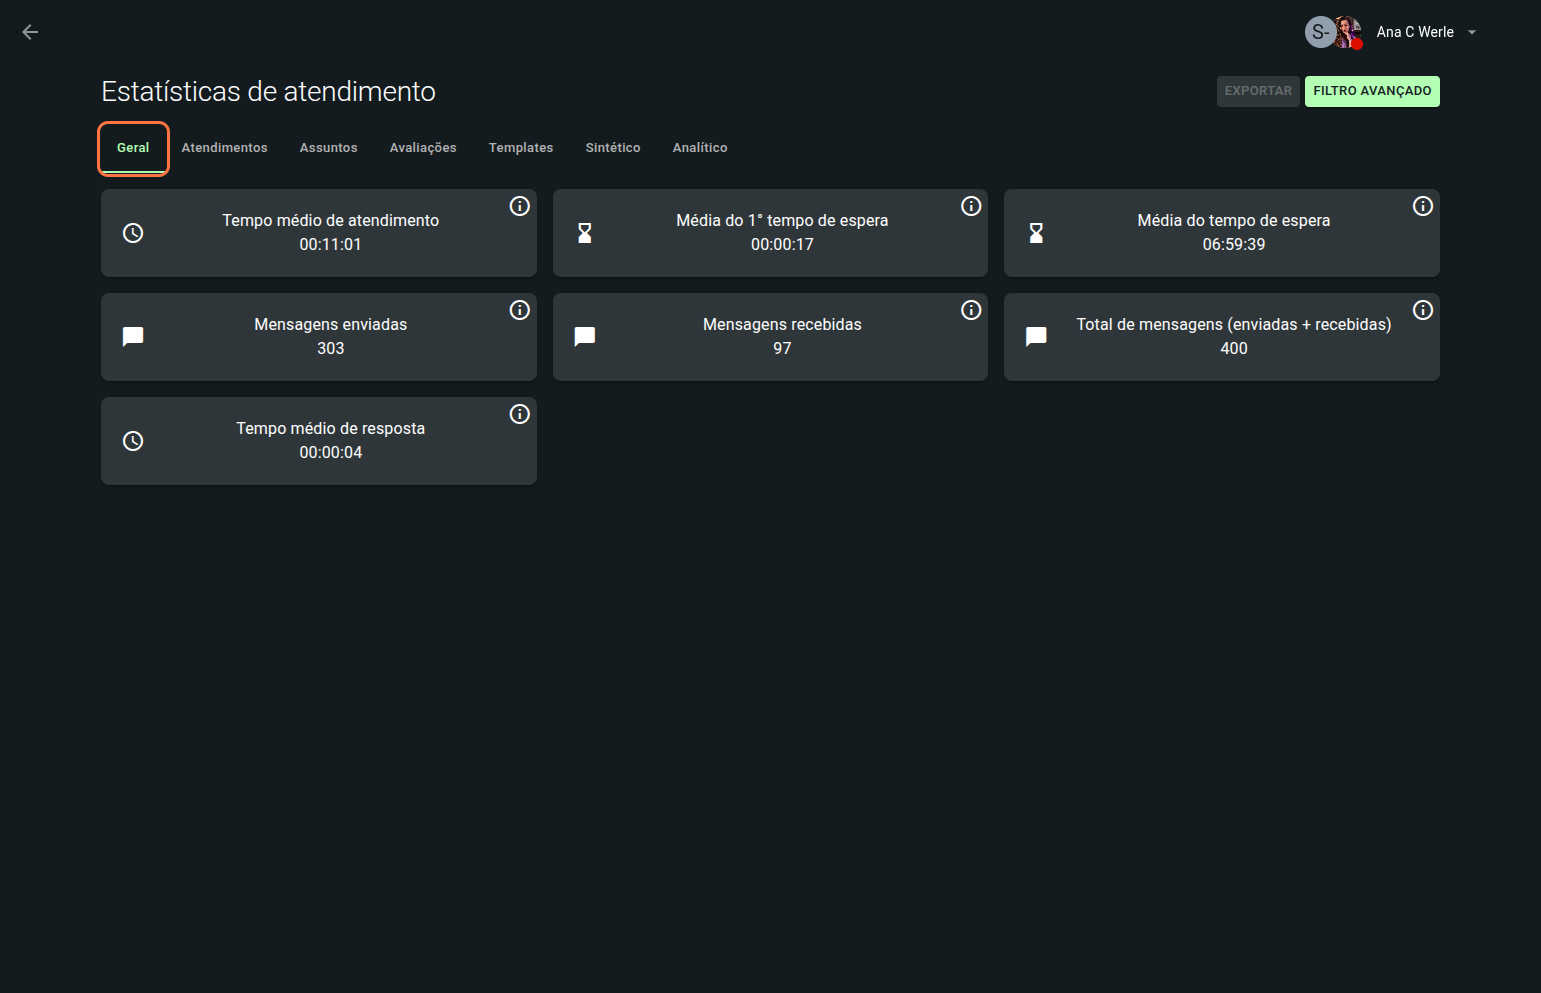Image resolution: width=1541 pixels, height=993 pixels.
Task: Expand the Ana C Werle account dropdown
Action: coord(1471,32)
